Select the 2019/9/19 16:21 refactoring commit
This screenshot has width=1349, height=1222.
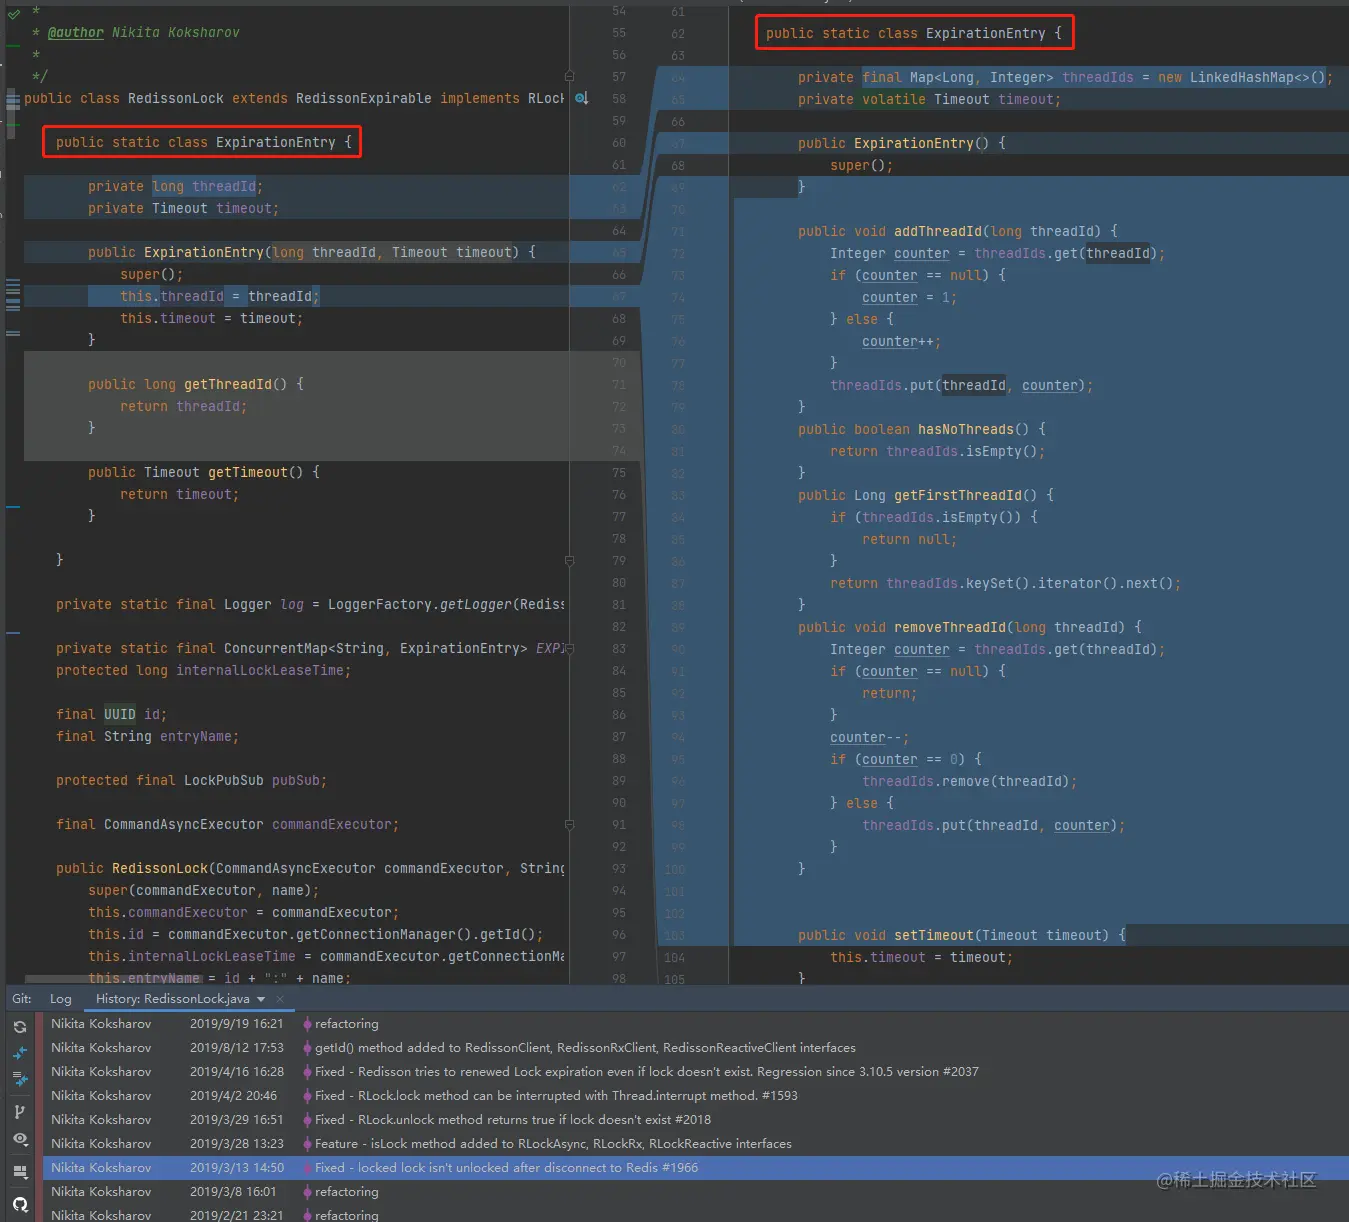pos(695,1024)
